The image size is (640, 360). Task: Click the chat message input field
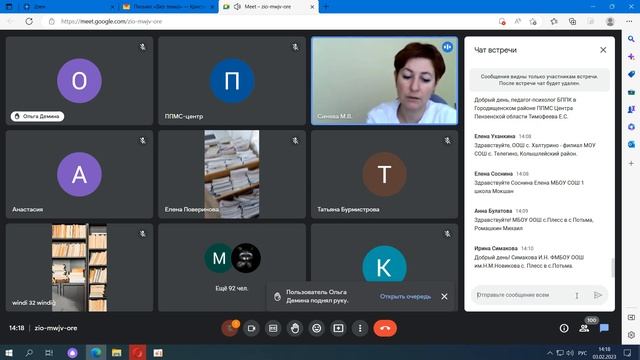tap(523, 295)
